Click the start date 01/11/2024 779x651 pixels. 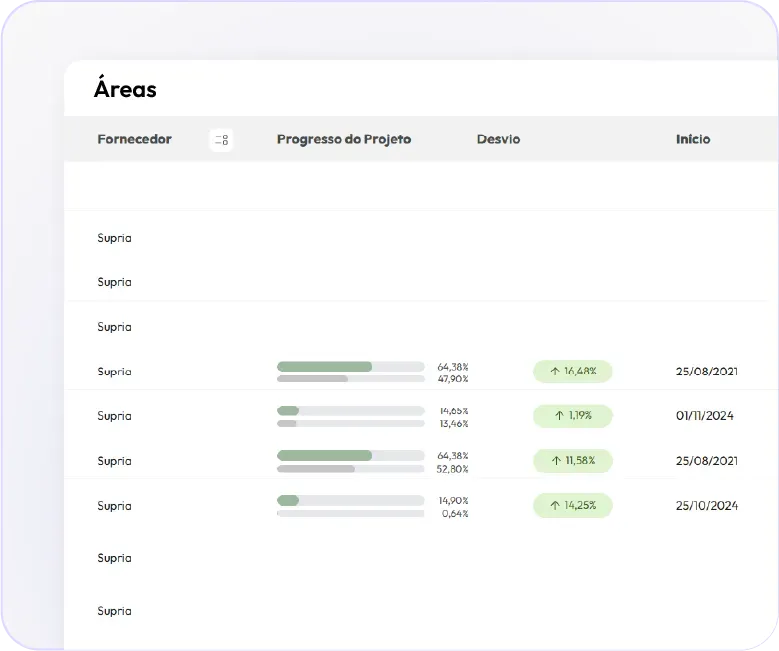coord(704,416)
